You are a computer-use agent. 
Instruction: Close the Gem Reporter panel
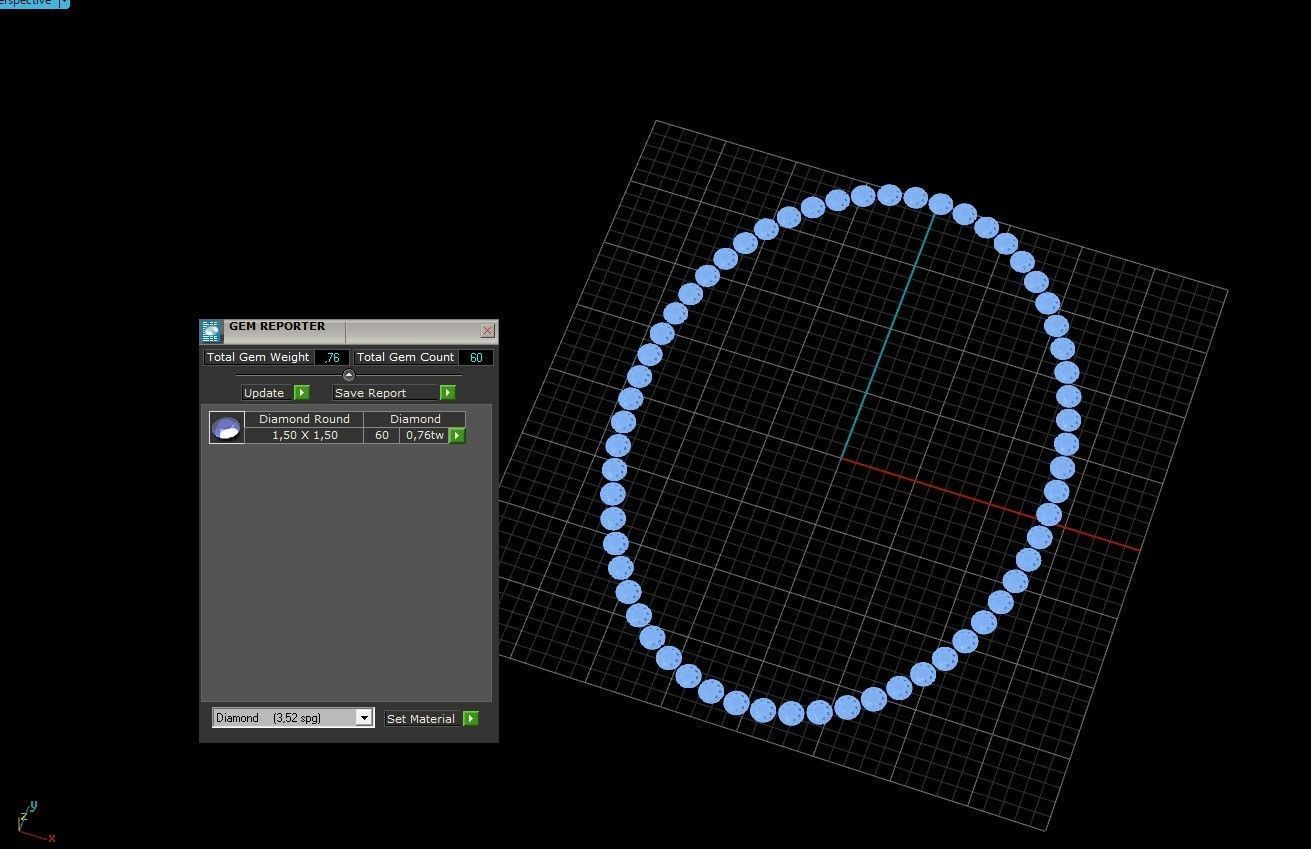point(487,330)
